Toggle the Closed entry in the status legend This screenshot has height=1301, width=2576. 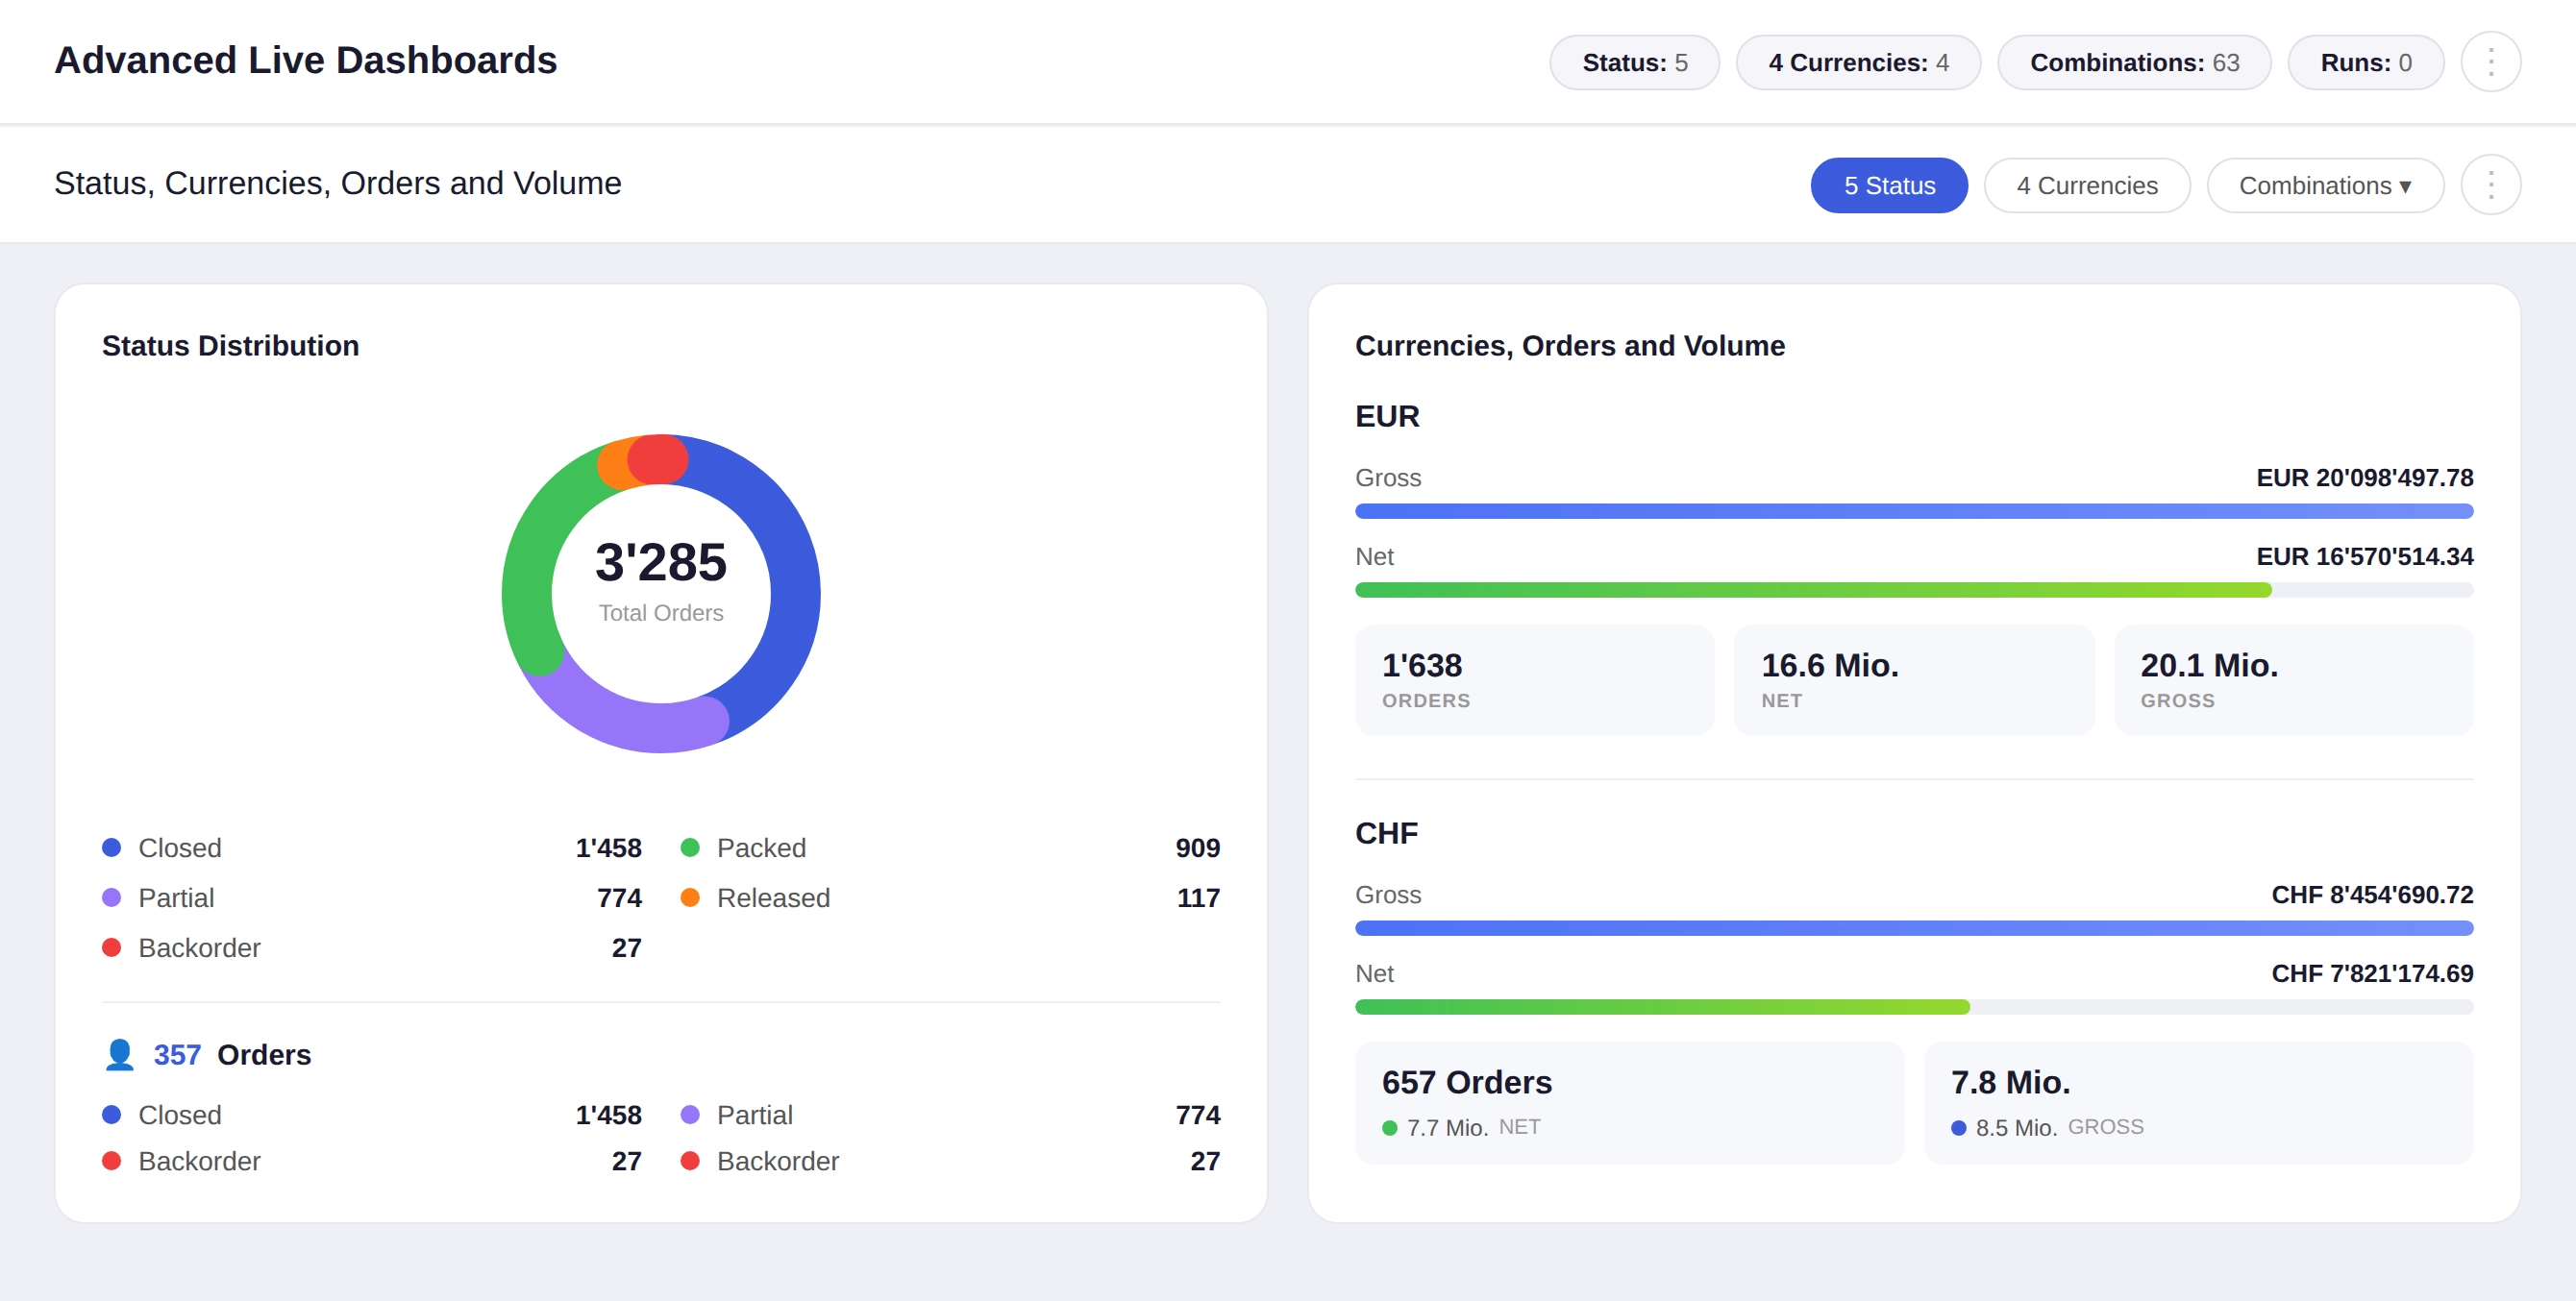[x=180, y=847]
